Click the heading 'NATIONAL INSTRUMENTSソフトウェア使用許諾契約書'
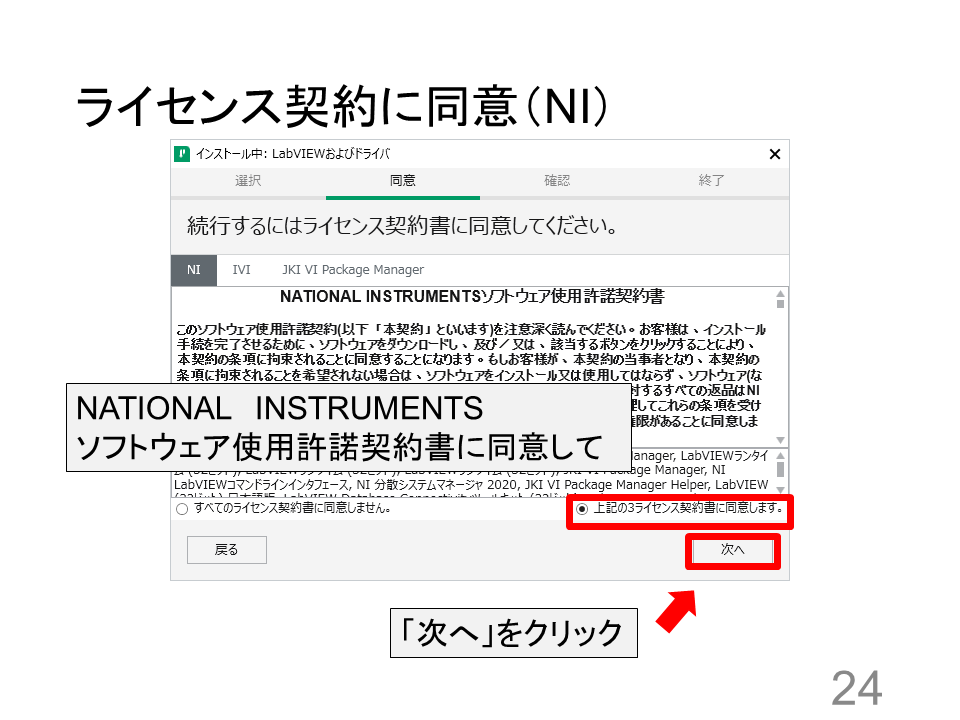Image resolution: width=960 pixels, height=720 pixels. pos(472,297)
